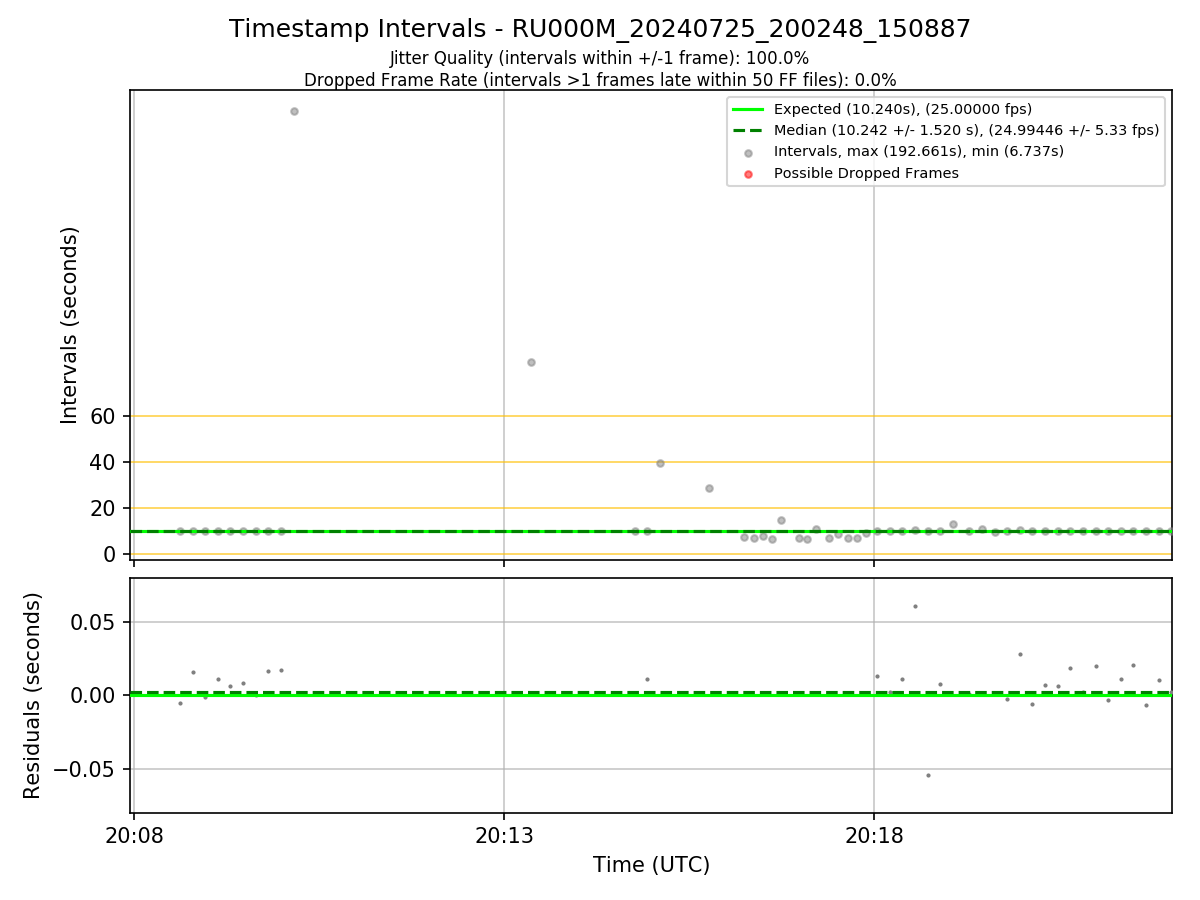The height and width of the screenshot is (900, 1200).
Task: Click the interval data point near 40 seconds
Action: [x=660, y=463]
